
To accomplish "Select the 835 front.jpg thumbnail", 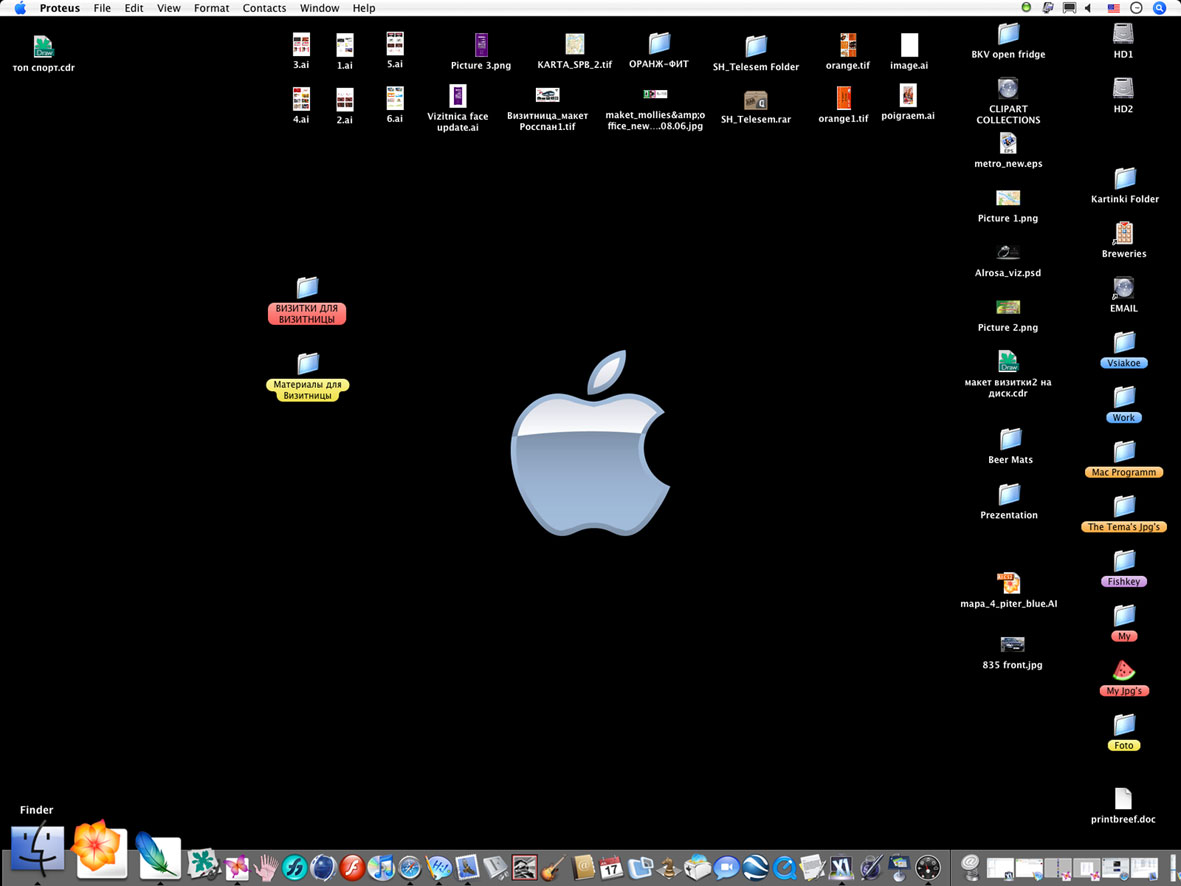I will 1012,644.
